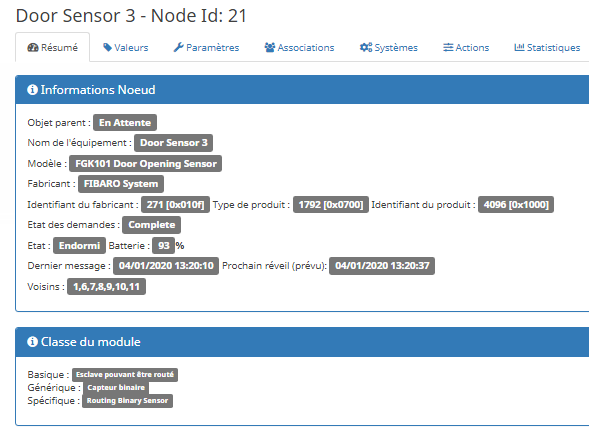The image size is (589, 436).
Task: Click the users icon beside Associations
Action: (x=270, y=47)
